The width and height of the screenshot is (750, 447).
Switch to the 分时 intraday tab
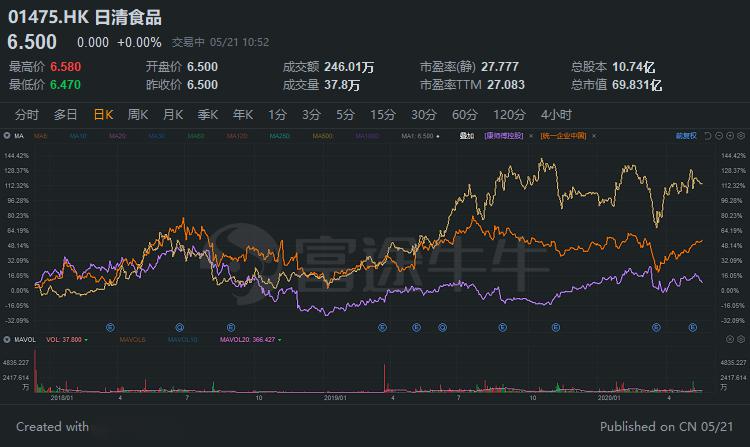(27, 114)
